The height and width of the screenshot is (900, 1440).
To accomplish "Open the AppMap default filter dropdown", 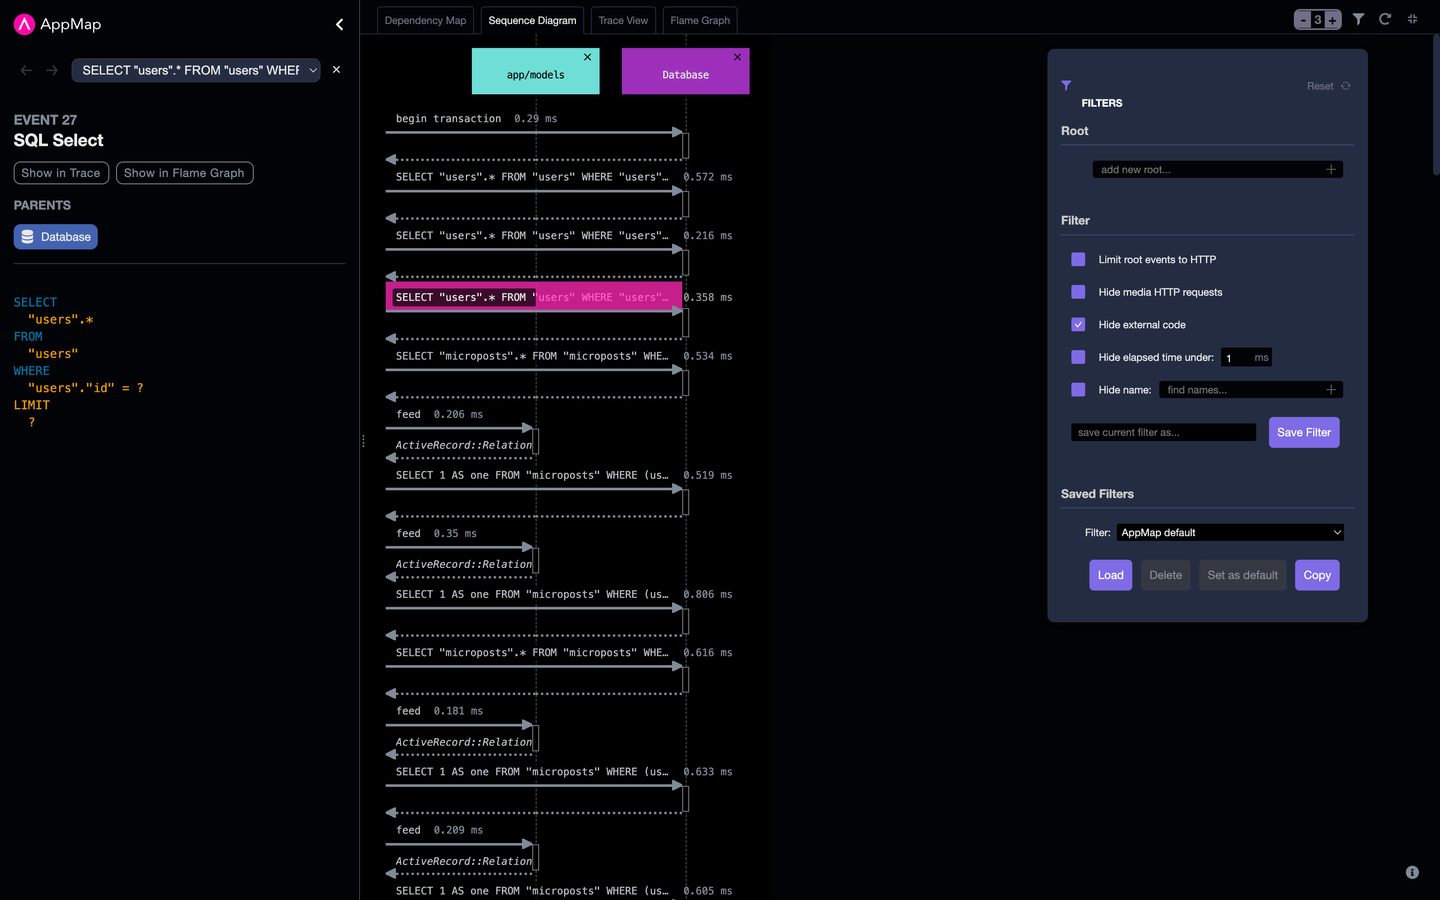I will [x=1230, y=533].
